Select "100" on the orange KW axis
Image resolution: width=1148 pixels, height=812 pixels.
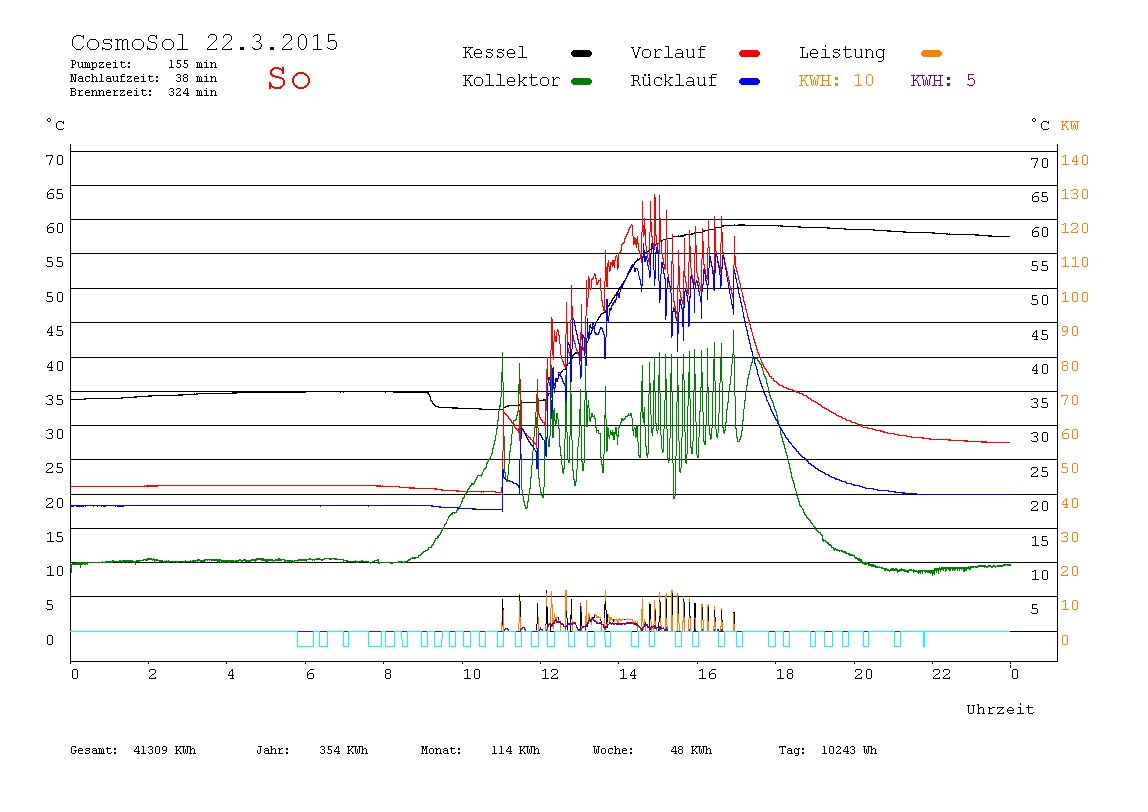[1075, 297]
